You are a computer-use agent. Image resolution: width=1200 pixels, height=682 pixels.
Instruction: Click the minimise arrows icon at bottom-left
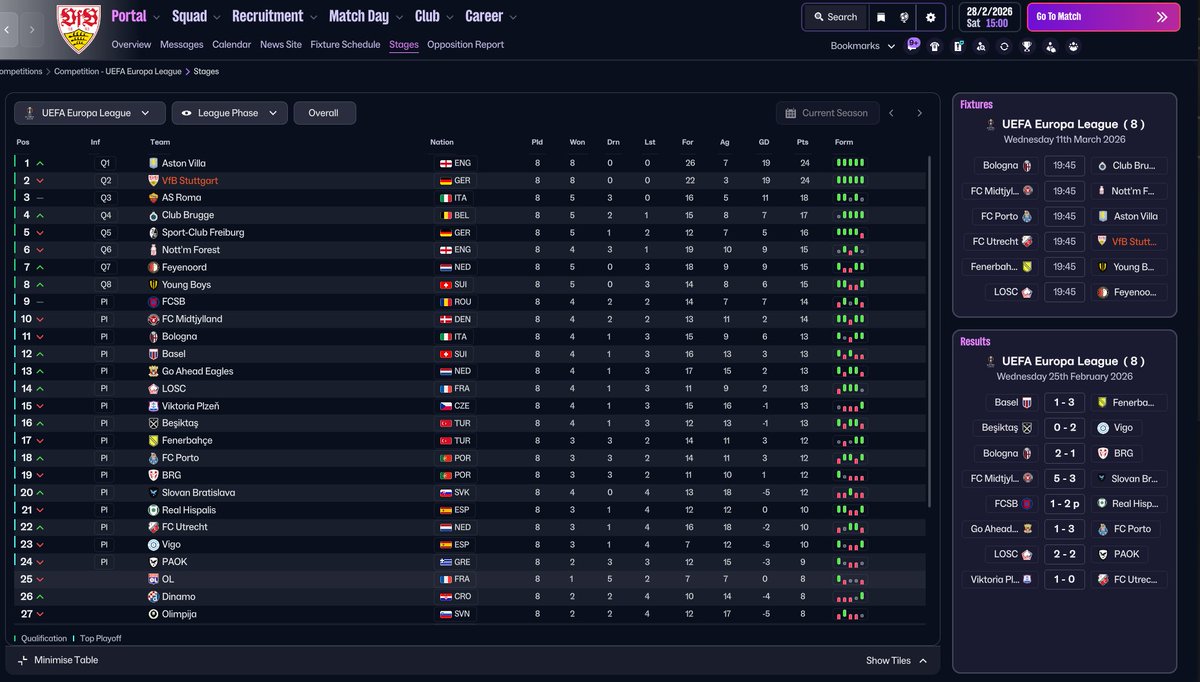pos(22,660)
